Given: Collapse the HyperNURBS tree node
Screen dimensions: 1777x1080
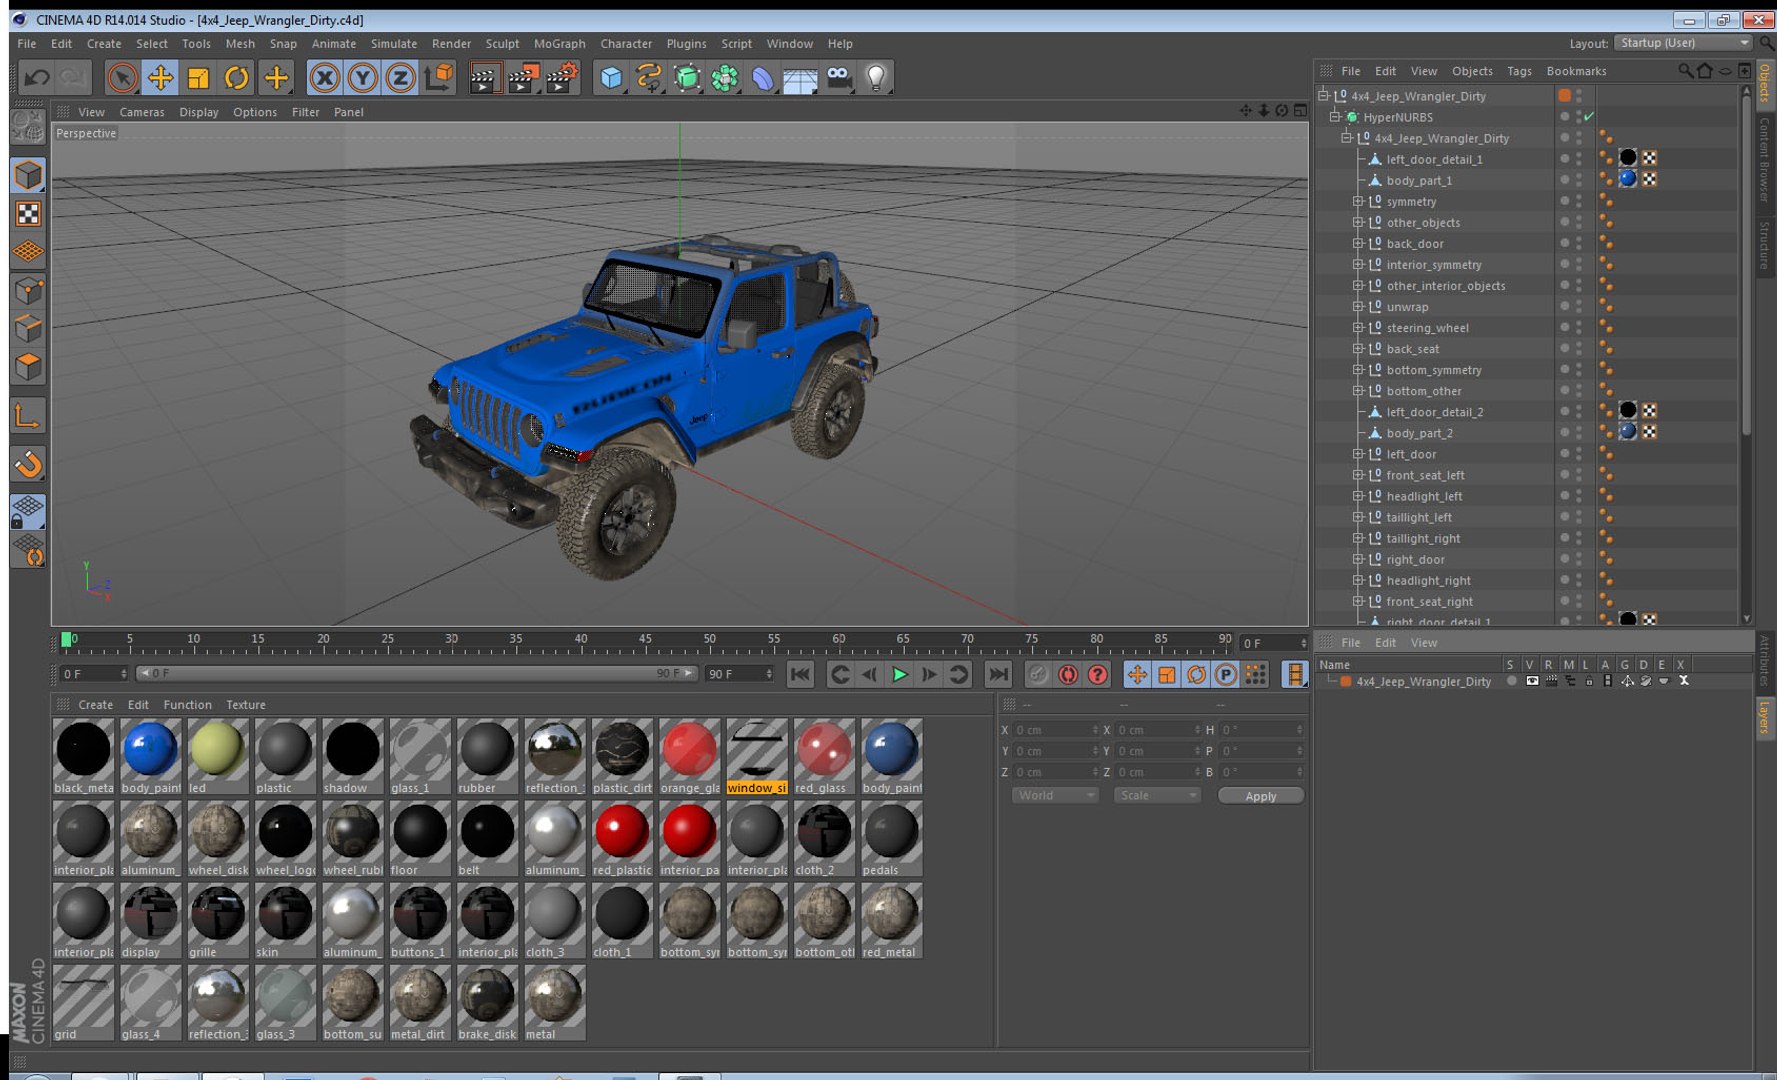Looking at the screenshot, I should click(x=1334, y=117).
